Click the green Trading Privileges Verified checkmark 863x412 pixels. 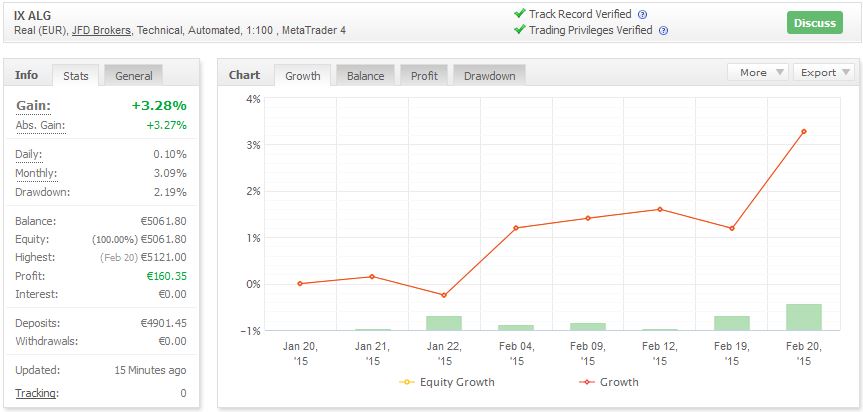tap(519, 30)
